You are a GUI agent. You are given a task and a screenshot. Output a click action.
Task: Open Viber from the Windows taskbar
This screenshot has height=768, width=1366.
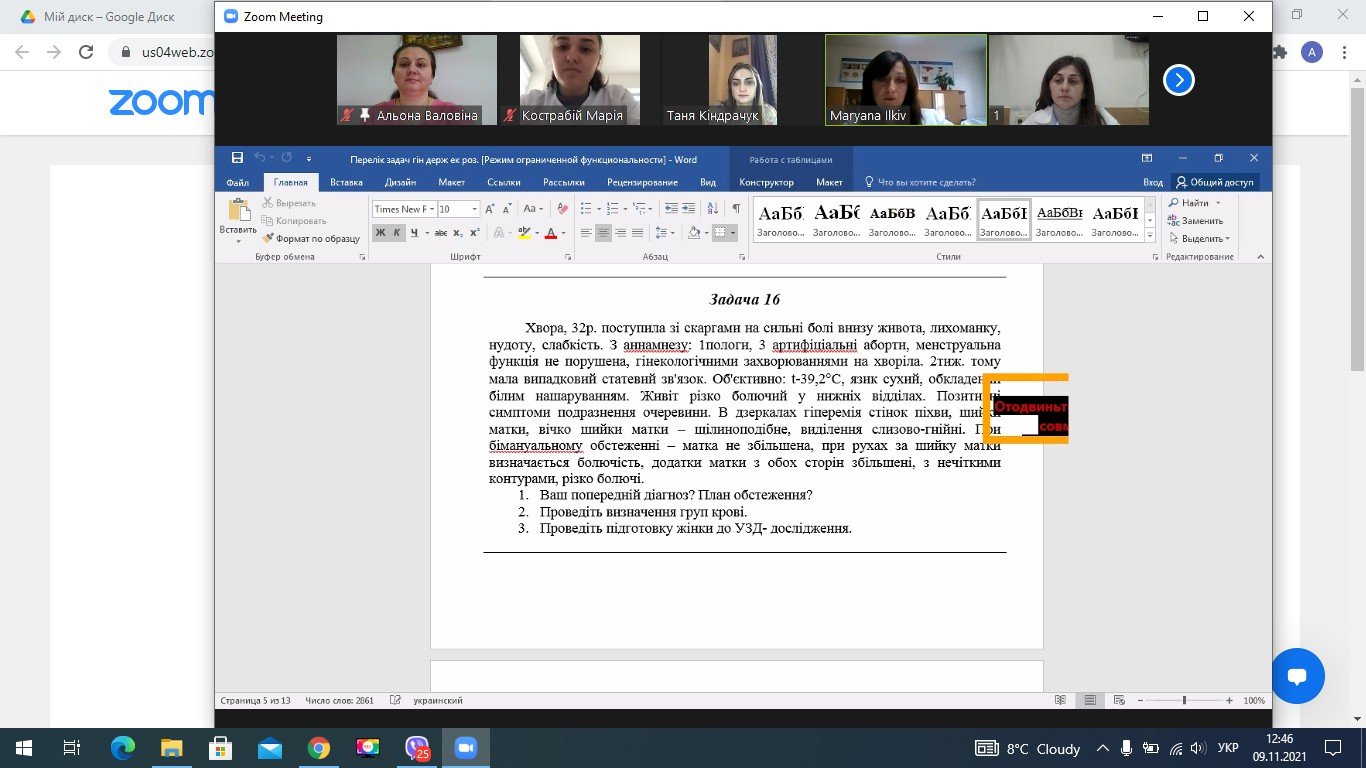click(417, 748)
